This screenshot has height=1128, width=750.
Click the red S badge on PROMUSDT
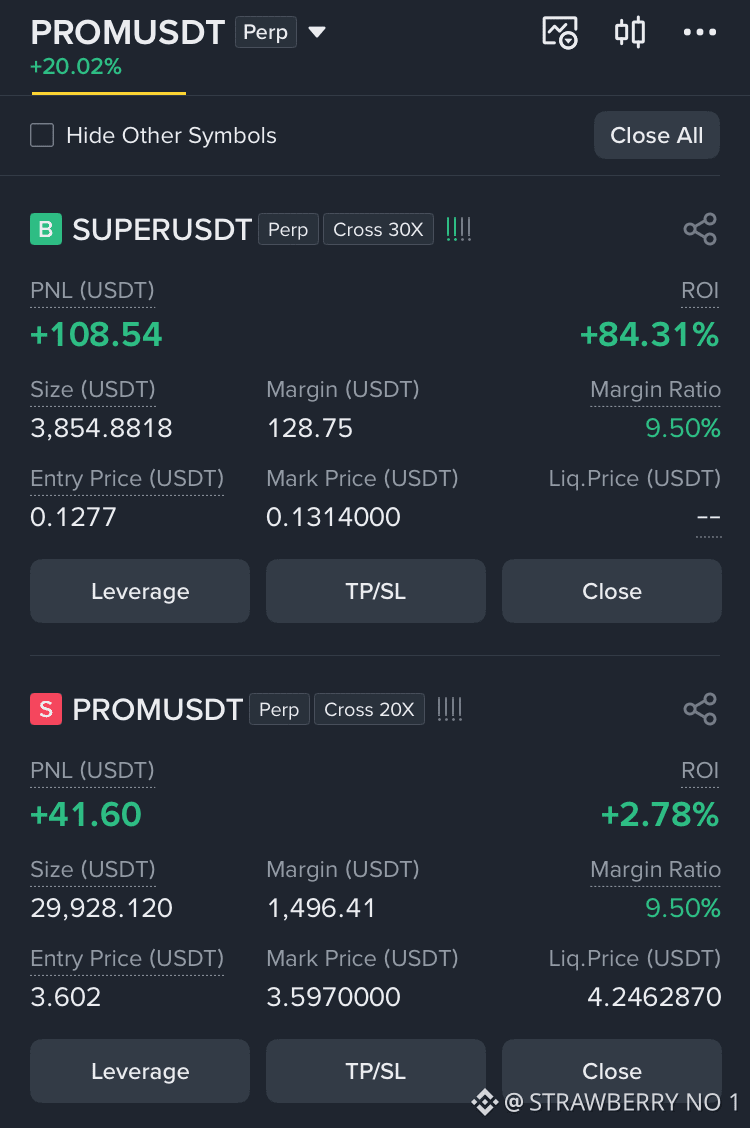tap(46, 709)
